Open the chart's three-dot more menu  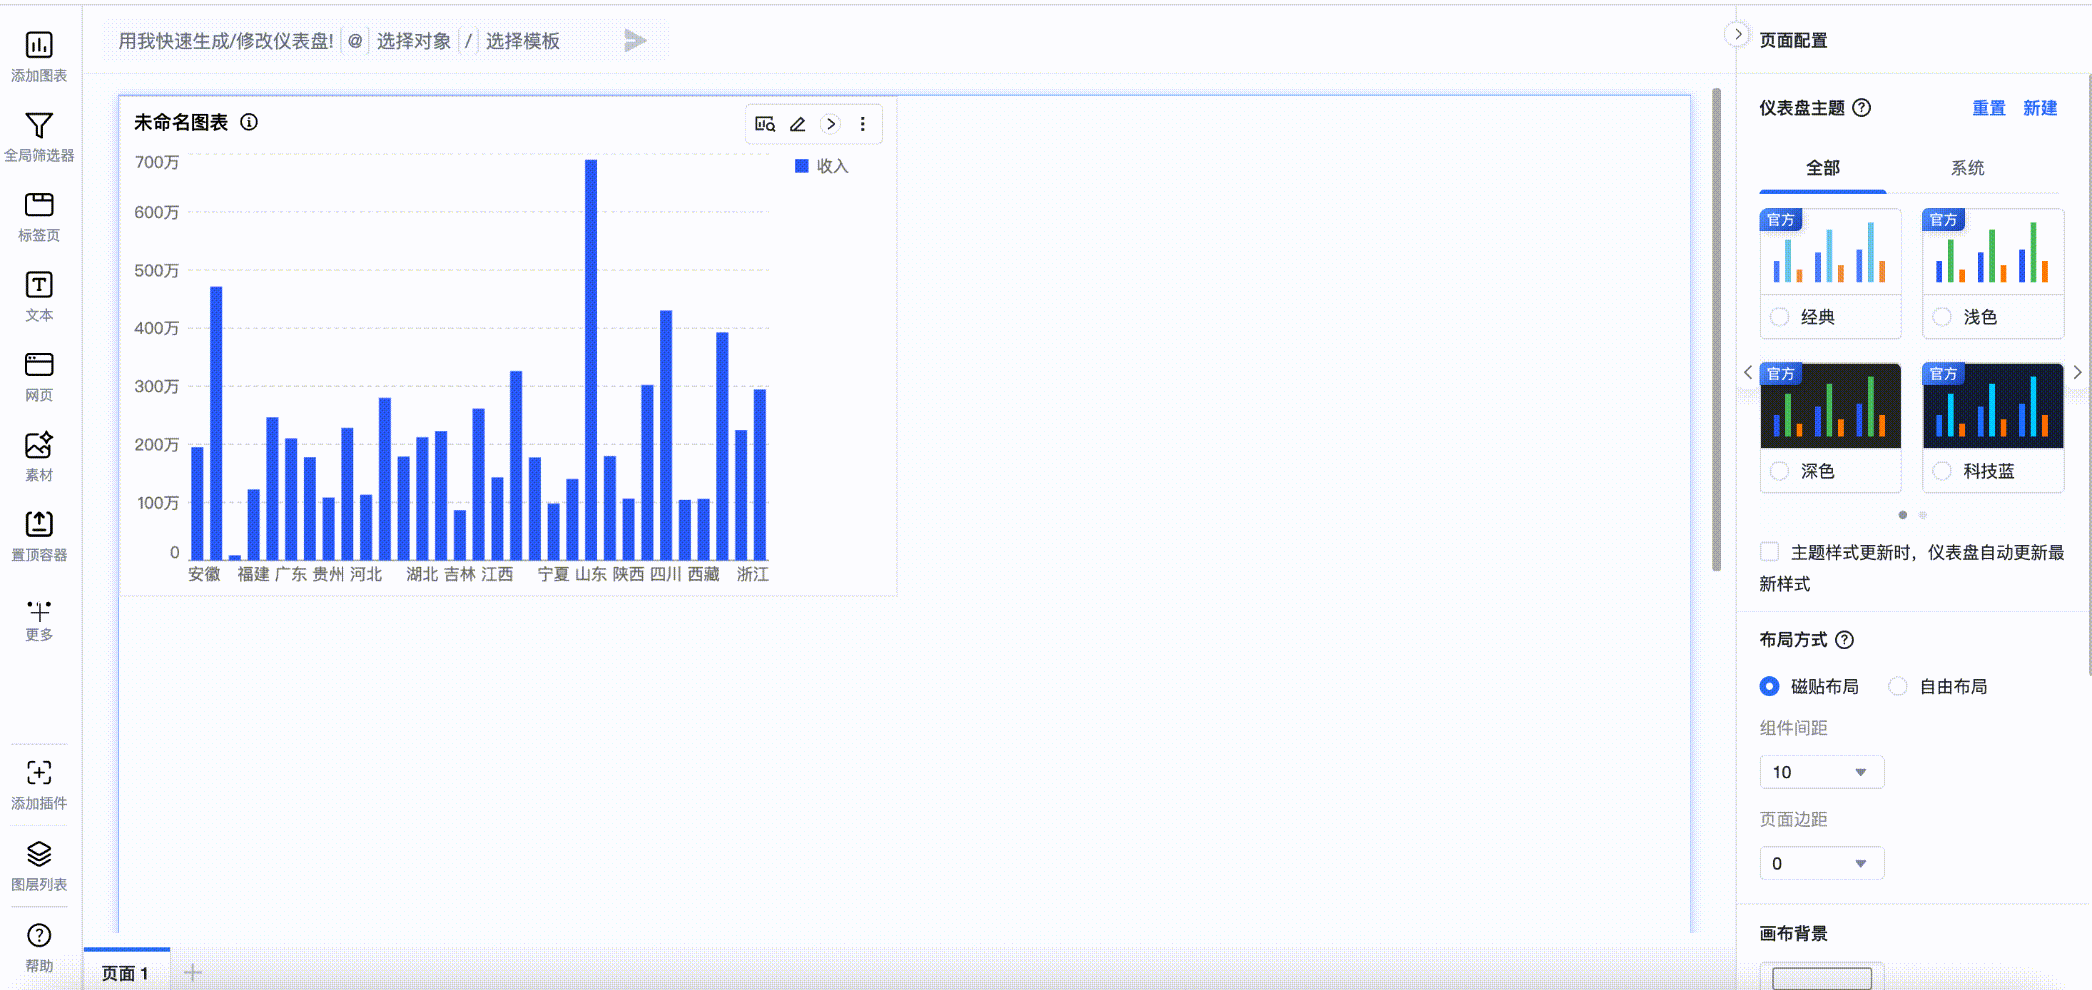[862, 124]
